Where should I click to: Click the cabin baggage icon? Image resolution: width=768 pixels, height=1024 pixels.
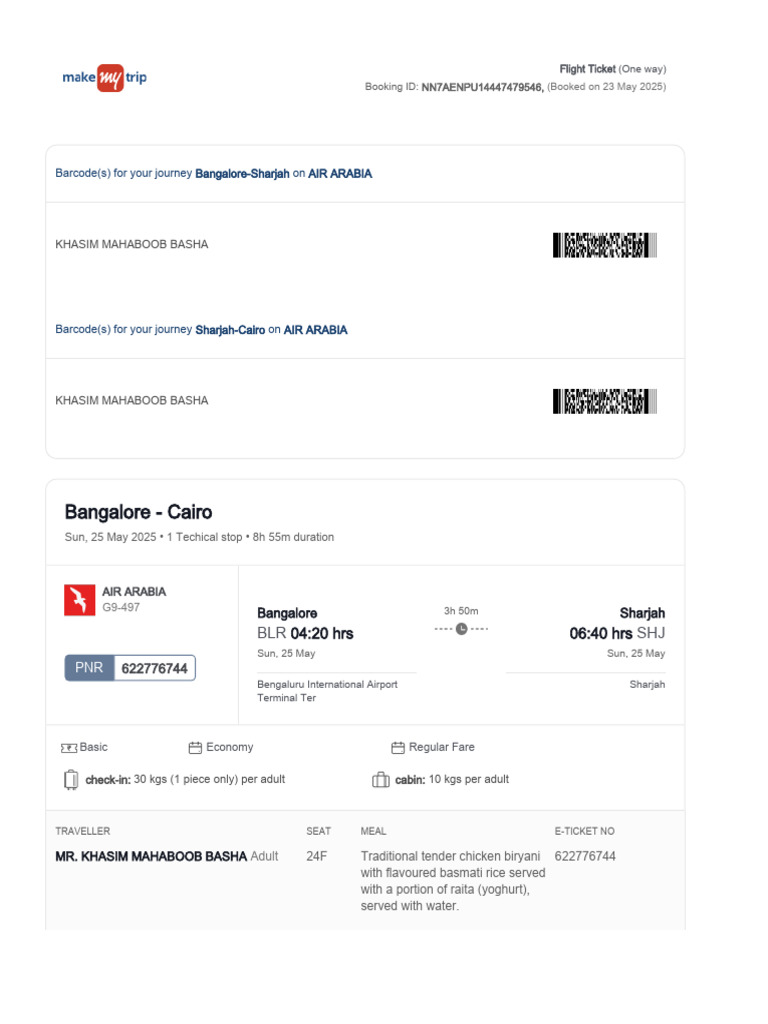point(380,780)
